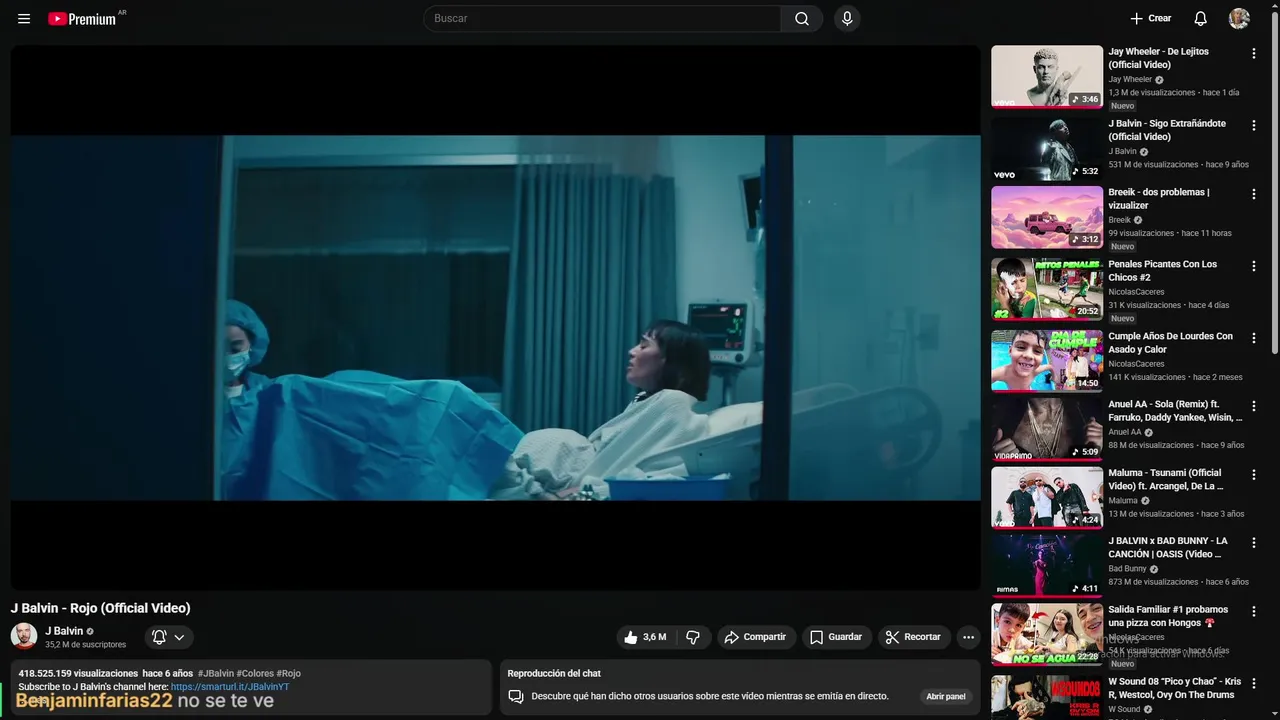Screen dimensions: 1280x720
Task: Open Bad Bunny channel name in sidebar
Action: (x=1127, y=568)
